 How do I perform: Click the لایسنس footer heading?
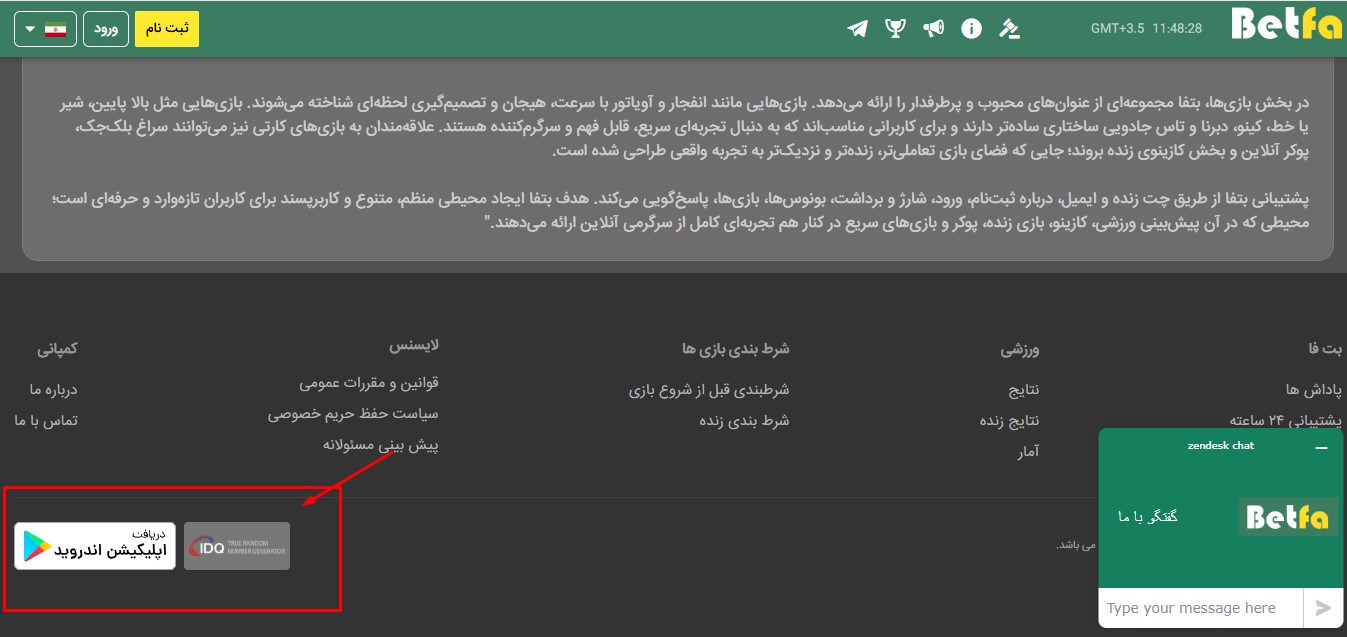pyautogui.click(x=414, y=345)
